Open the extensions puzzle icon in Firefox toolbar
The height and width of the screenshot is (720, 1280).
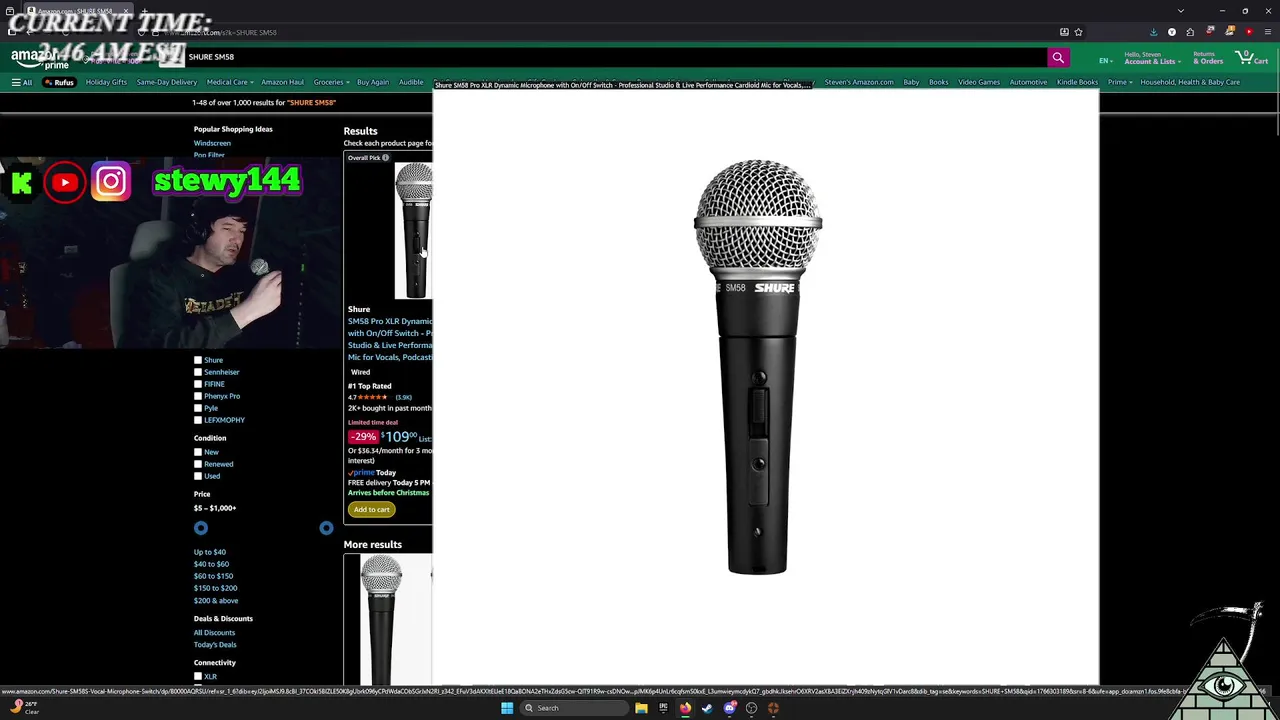coord(1191,32)
